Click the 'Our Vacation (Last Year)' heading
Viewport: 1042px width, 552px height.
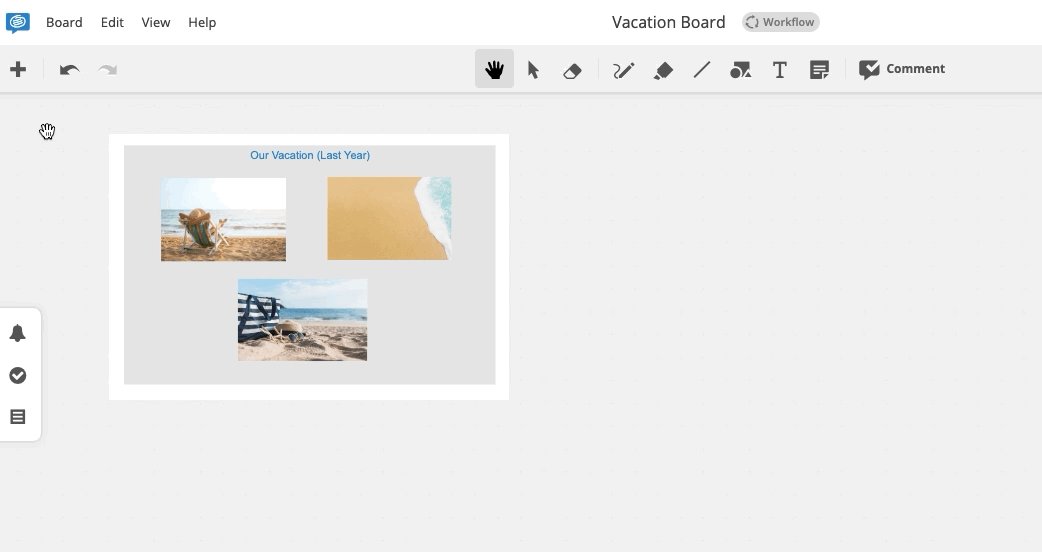[310, 155]
